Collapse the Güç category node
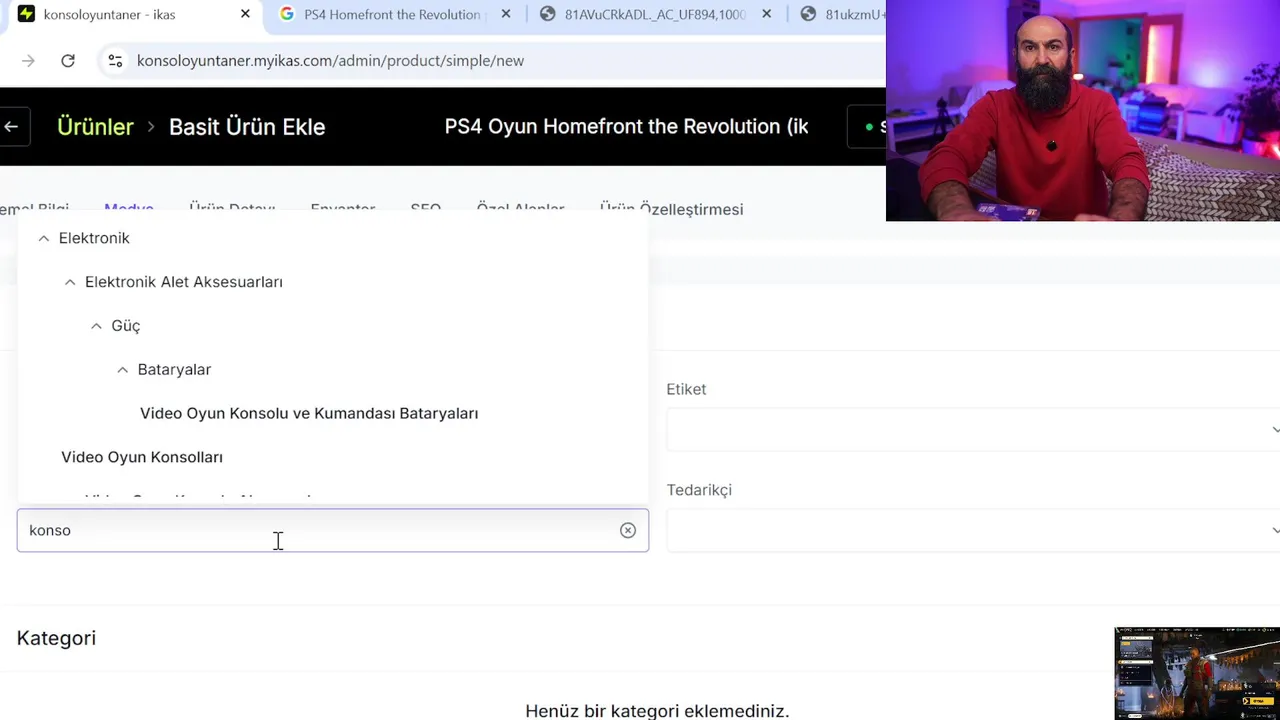Image resolution: width=1280 pixels, height=720 pixels. coord(96,326)
